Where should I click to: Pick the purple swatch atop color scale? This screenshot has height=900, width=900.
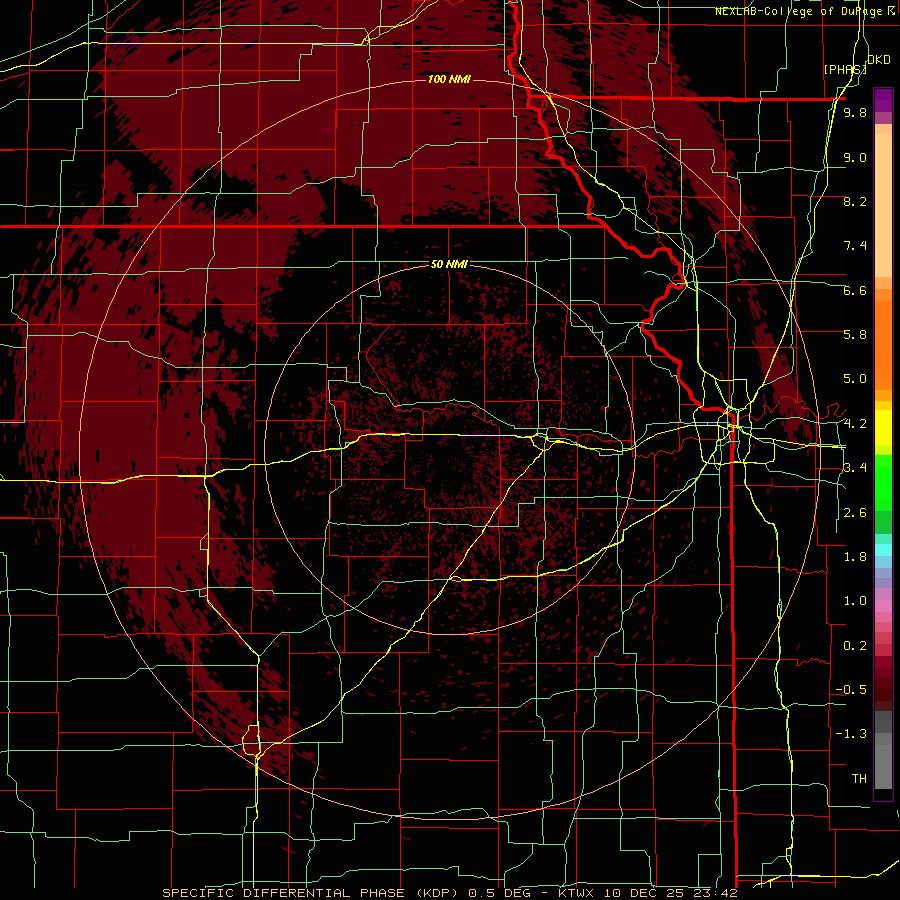pyautogui.click(x=883, y=100)
